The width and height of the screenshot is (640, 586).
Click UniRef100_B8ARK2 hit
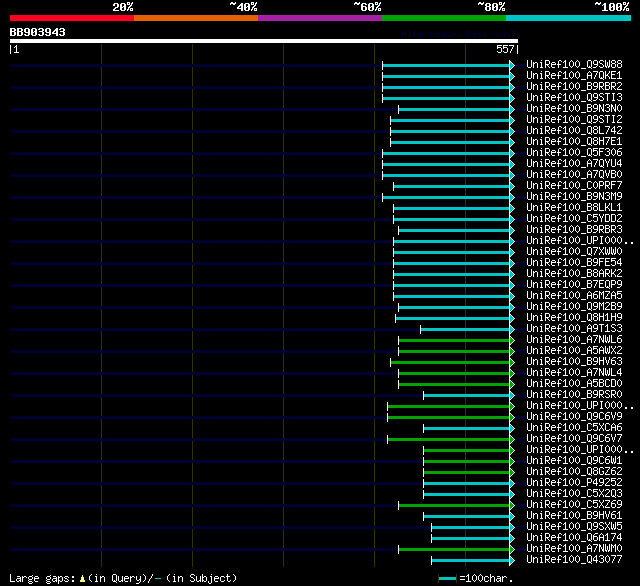pos(574,274)
